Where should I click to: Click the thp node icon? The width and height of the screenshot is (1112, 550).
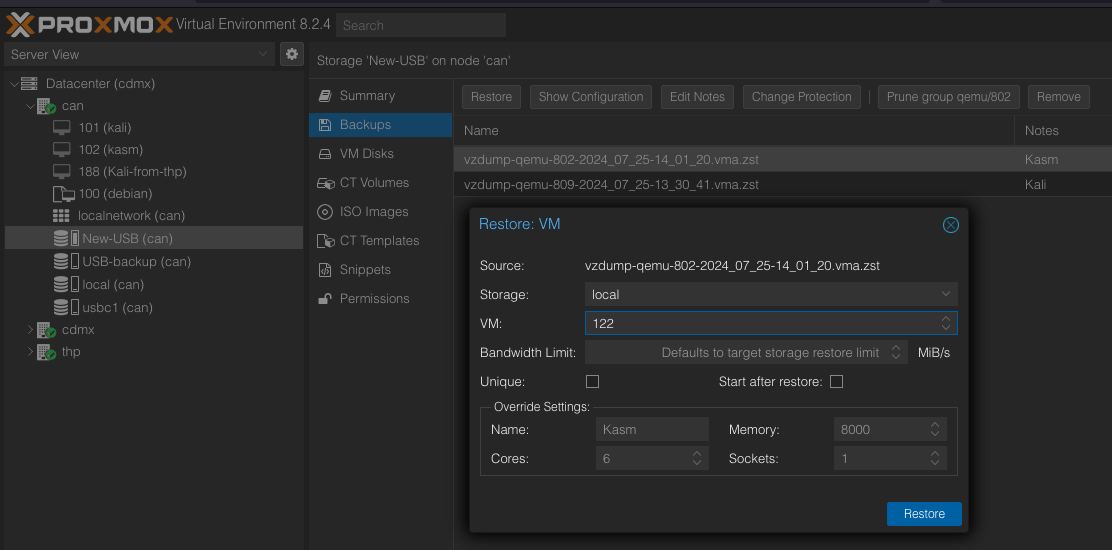[x=46, y=352]
